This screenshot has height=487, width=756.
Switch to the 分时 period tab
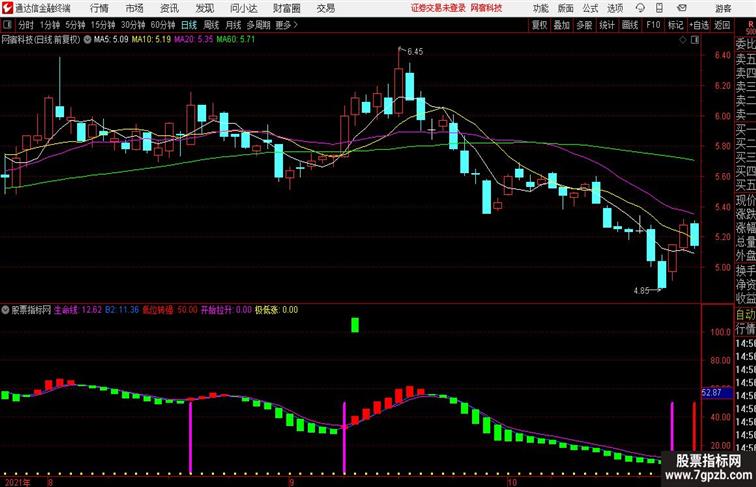pos(26,25)
